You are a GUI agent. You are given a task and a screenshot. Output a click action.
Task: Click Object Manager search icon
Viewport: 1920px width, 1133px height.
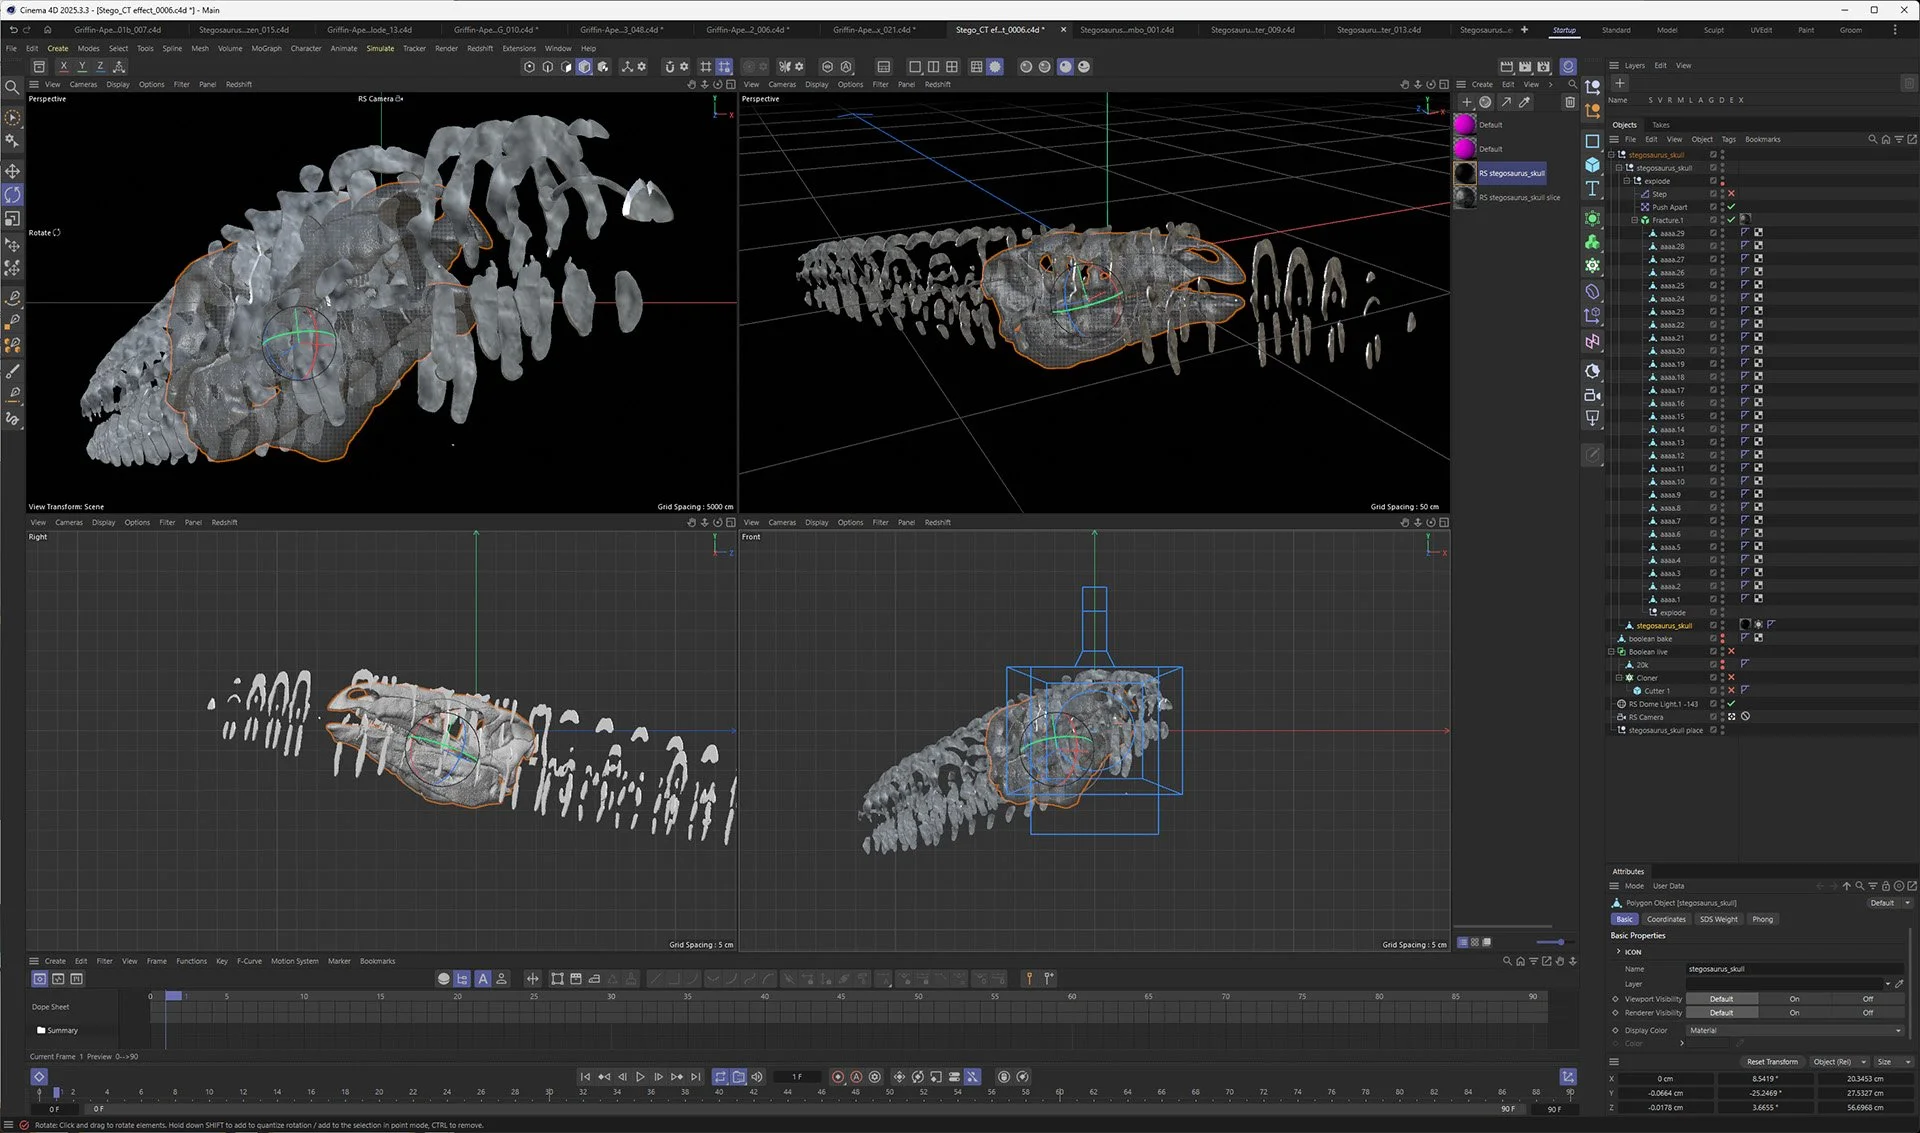1872,140
